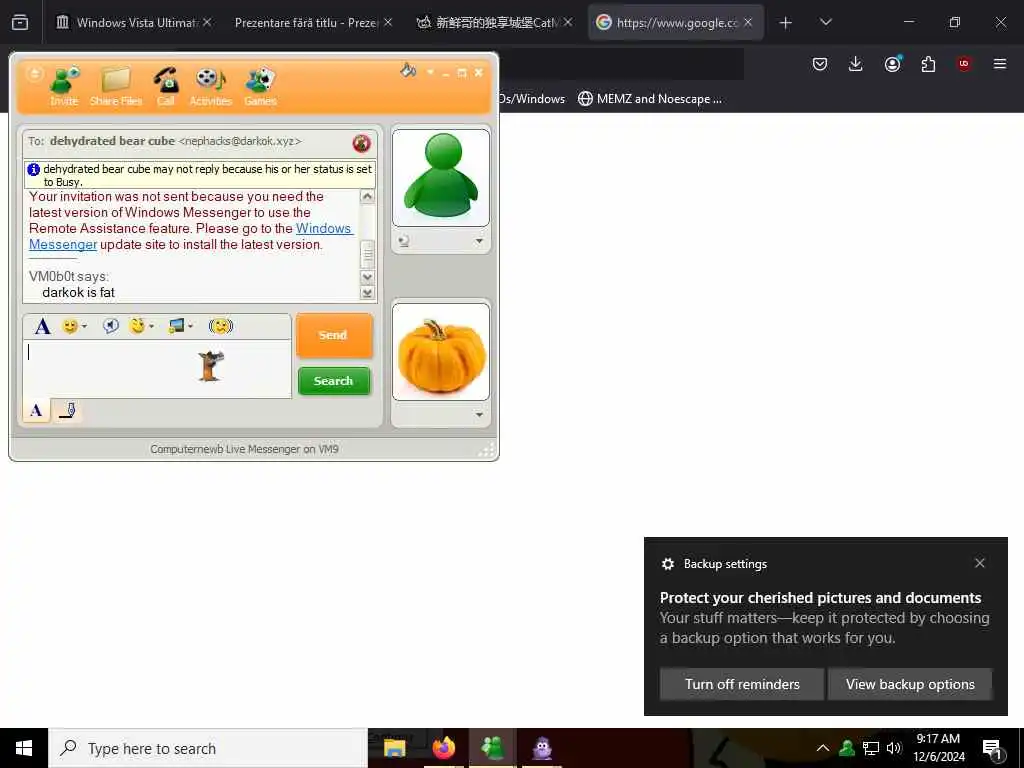
Task: Open the list all tabs chevron
Action: click(x=825, y=22)
